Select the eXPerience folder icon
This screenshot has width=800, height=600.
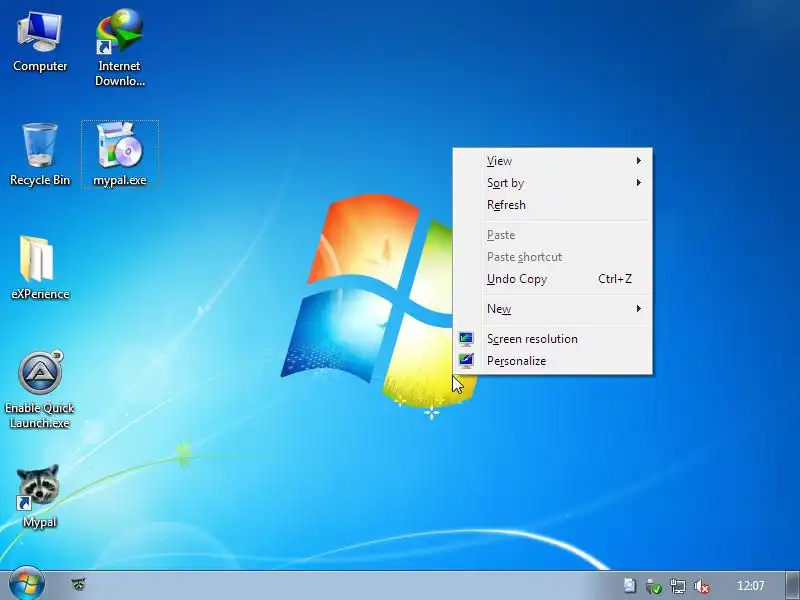40,267
